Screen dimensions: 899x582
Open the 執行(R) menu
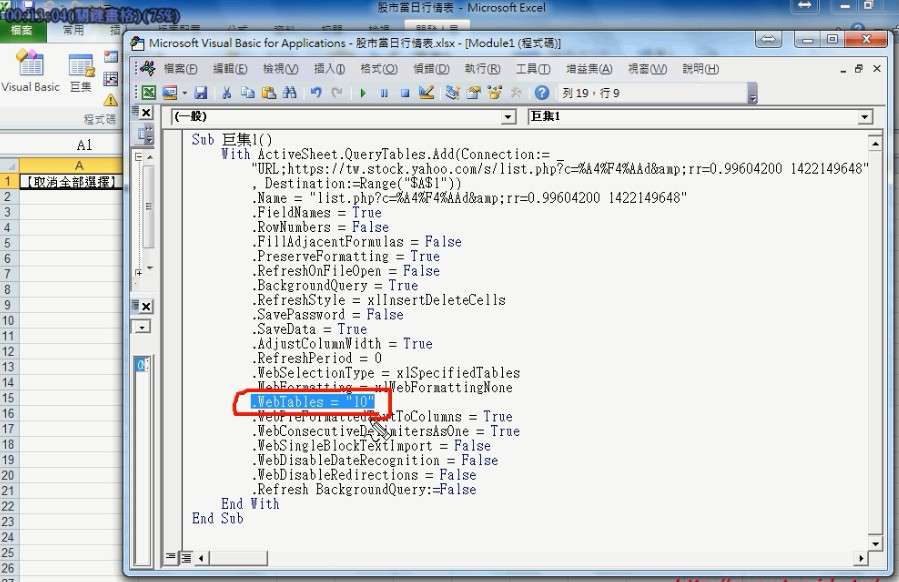[482, 69]
